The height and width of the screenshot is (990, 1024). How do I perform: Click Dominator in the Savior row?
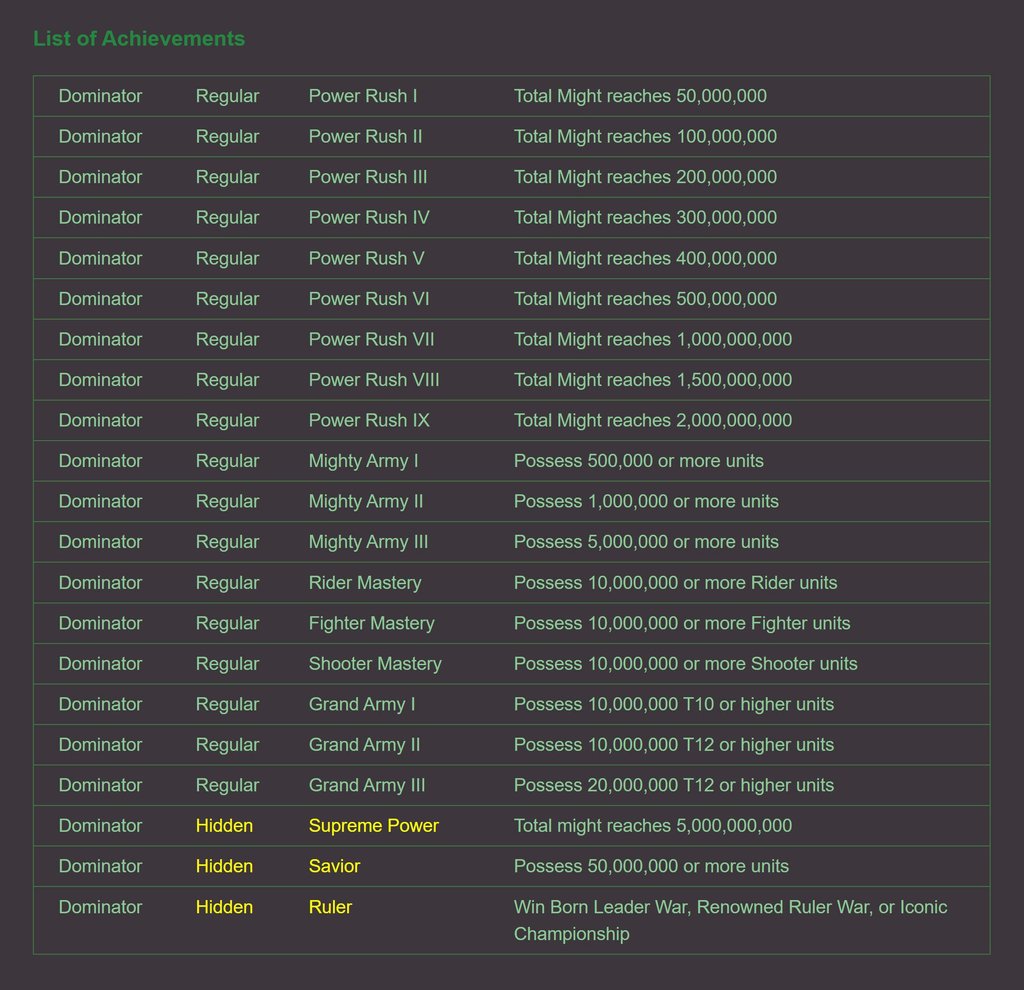[101, 867]
